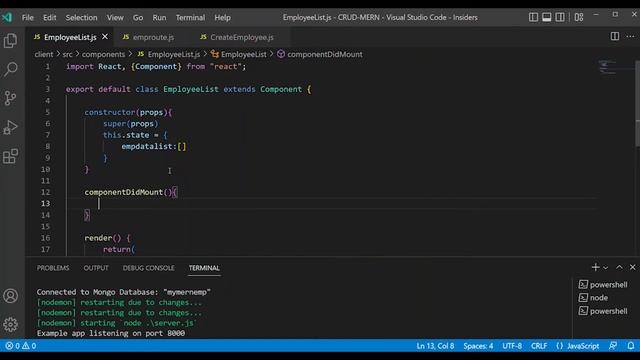Viewport: 640px width, 360px height.
Task: Open the View menu
Action: pyautogui.click(x=115, y=18)
